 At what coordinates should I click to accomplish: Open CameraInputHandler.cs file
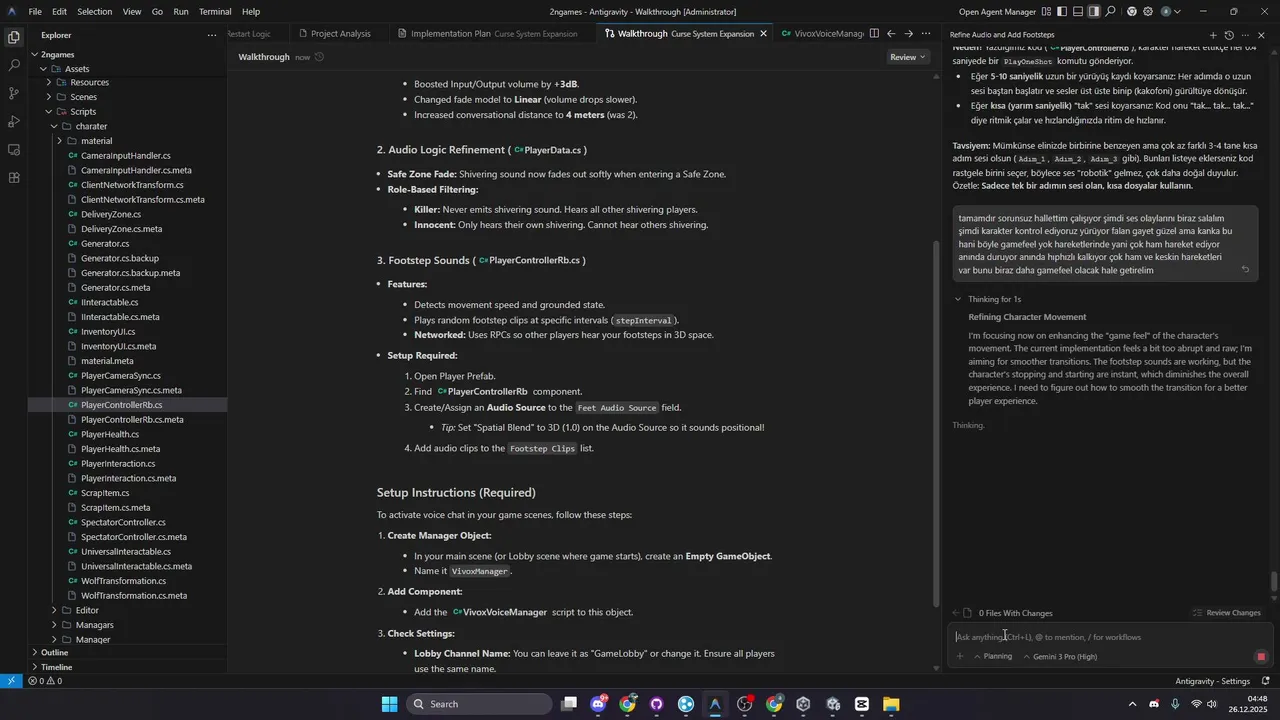click(126, 156)
